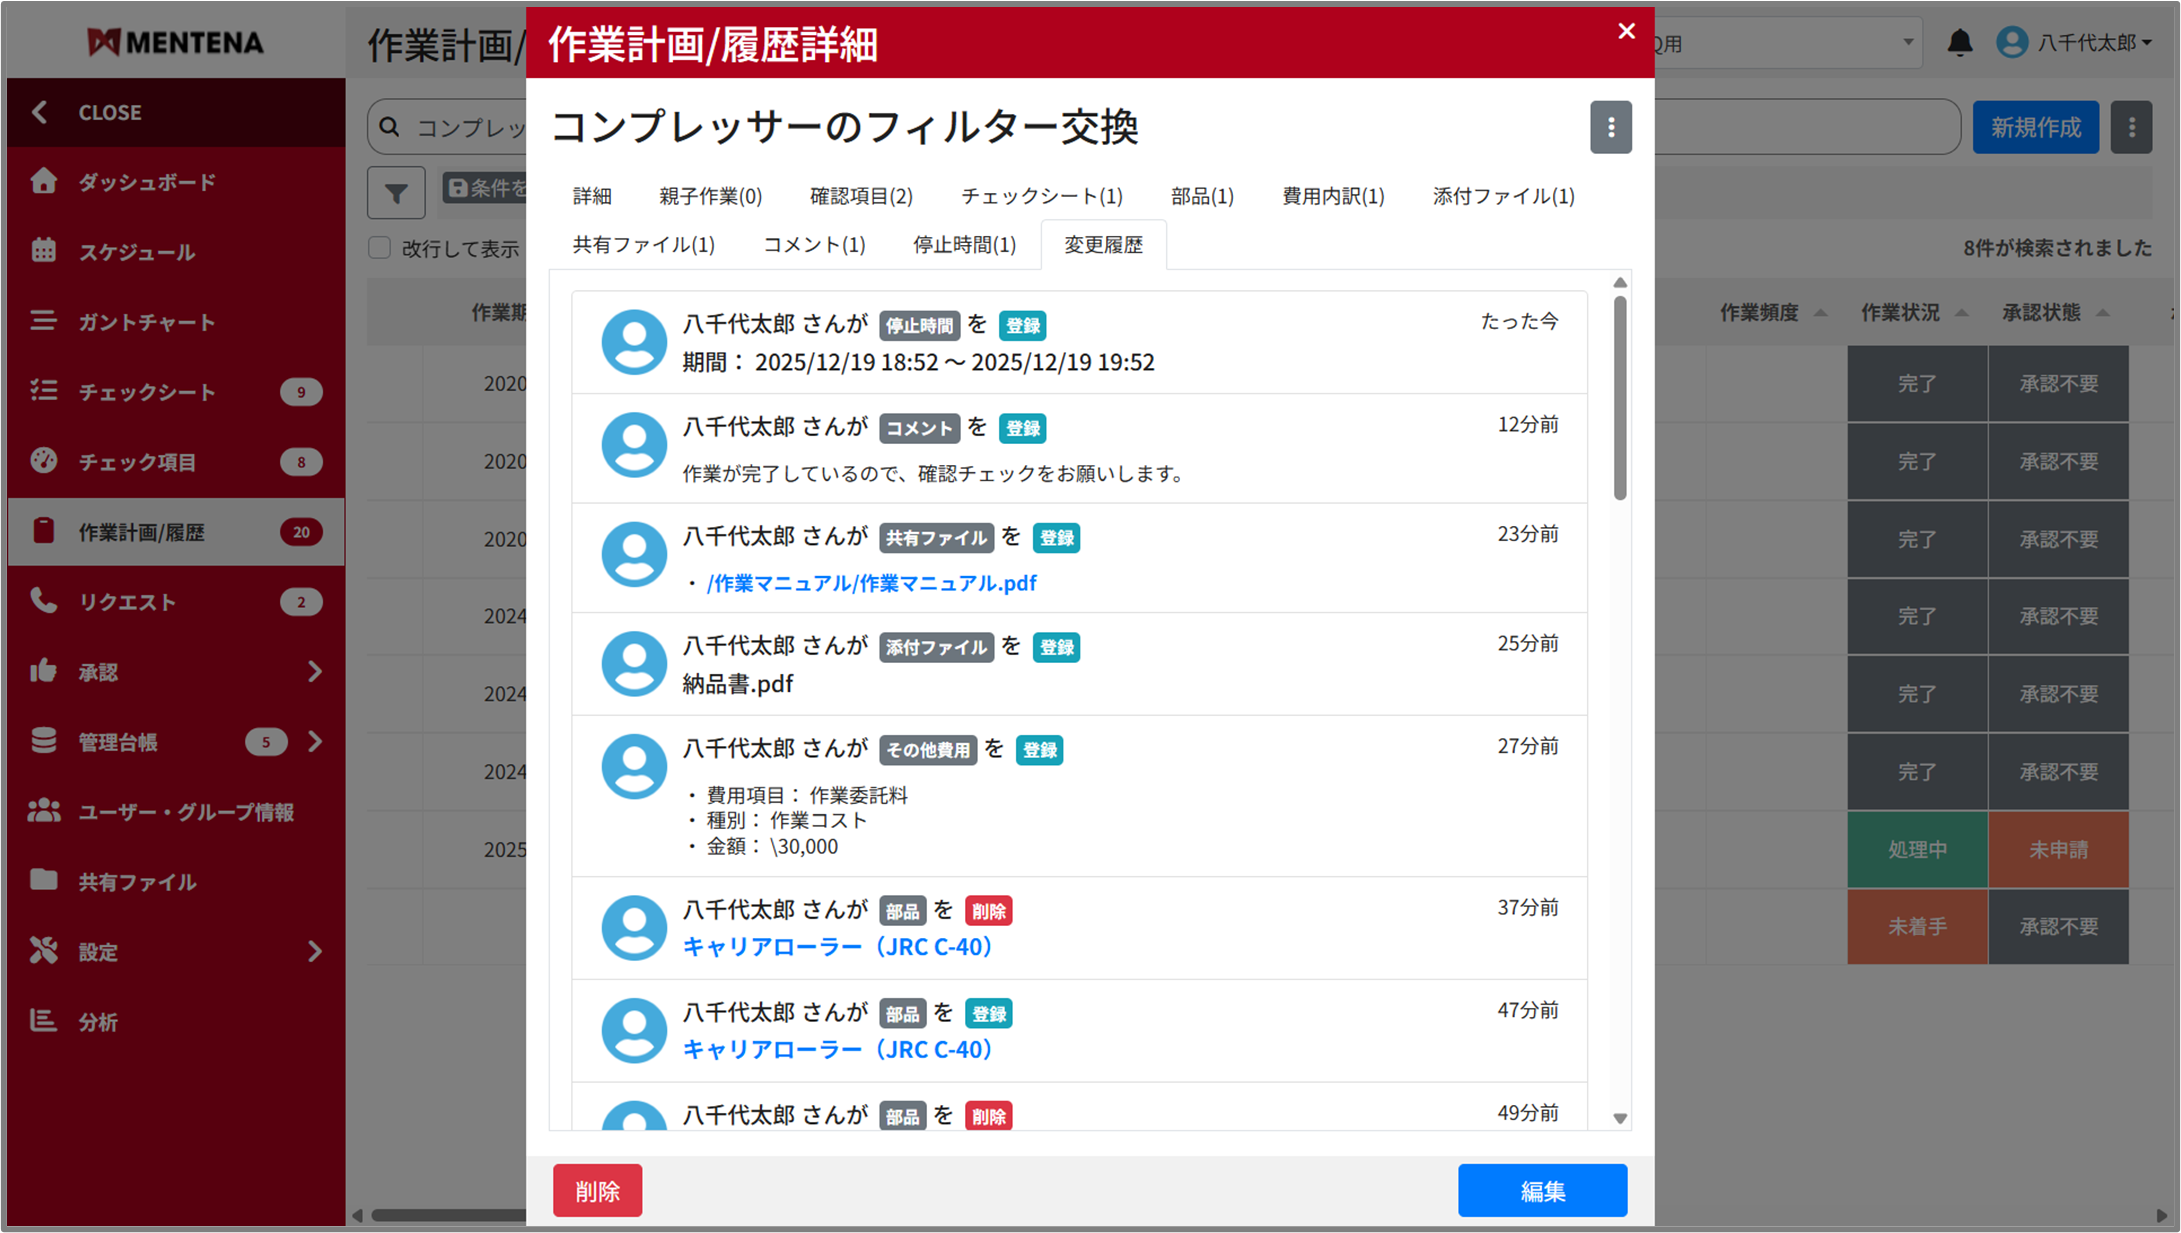Image resolution: width=2181 pixels, height=1233 pixels.
Task: Open the Gantt chart (ガントチャート) sidebar item
Action: pyautogui.click(x=146, y=322)
